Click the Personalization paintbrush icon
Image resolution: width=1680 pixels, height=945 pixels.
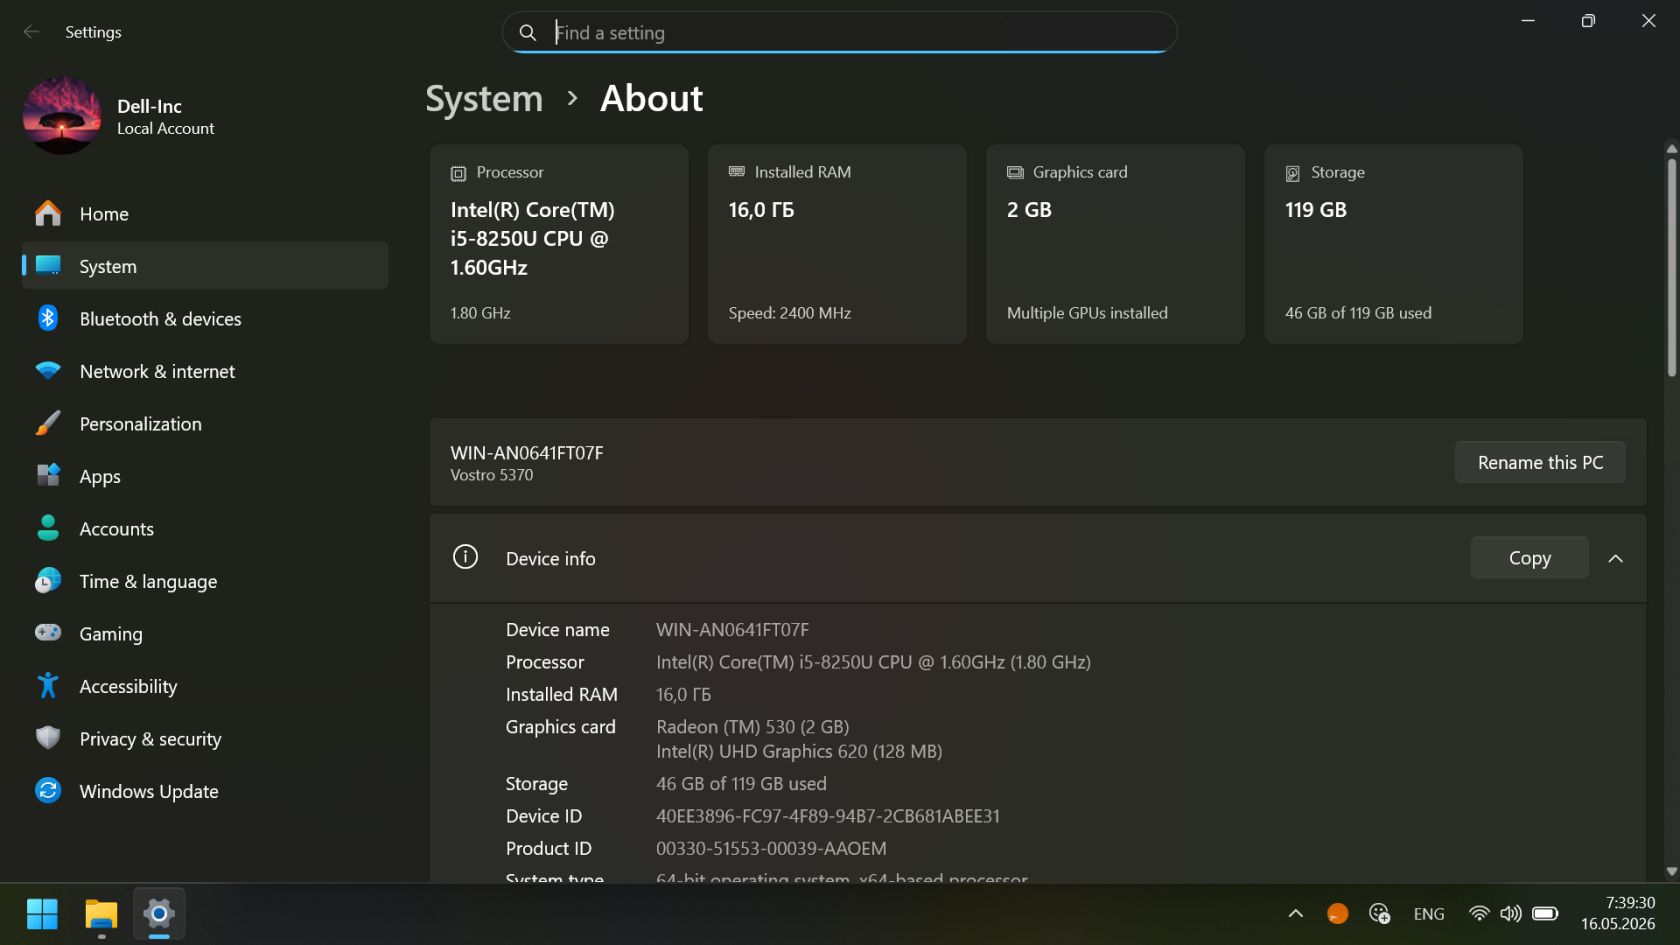tap(48, 423)
